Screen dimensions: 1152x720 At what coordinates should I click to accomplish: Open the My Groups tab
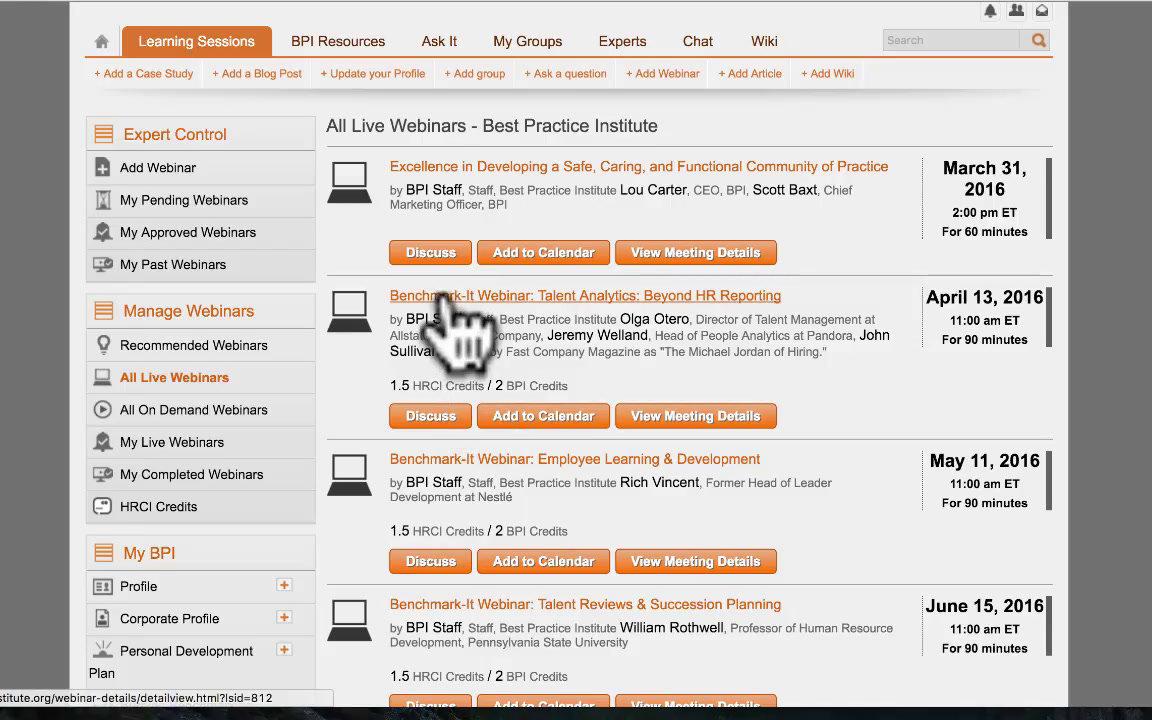(x=528, y=41)
